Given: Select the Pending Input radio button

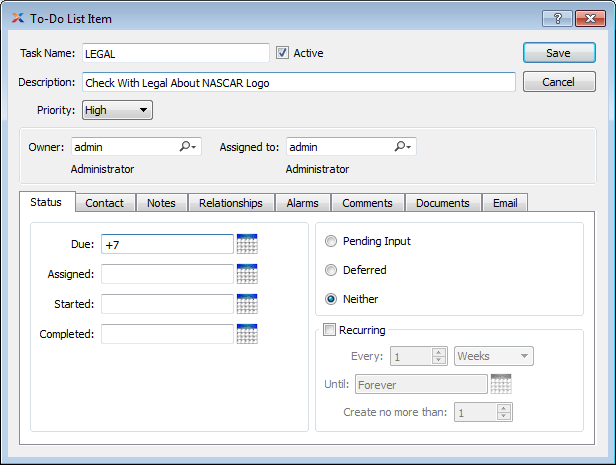Looking at the screenshot, I should click(x=330, y=241).
